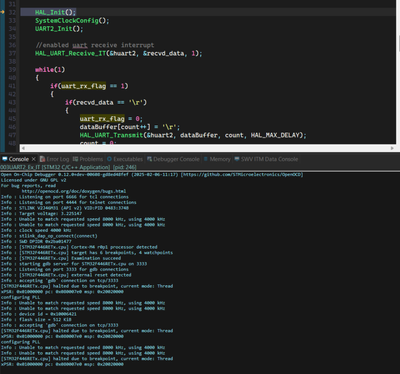400x374 pixels.
Task: Click the editor horizontal scrollbar left arrow
Action: point(23,148)
